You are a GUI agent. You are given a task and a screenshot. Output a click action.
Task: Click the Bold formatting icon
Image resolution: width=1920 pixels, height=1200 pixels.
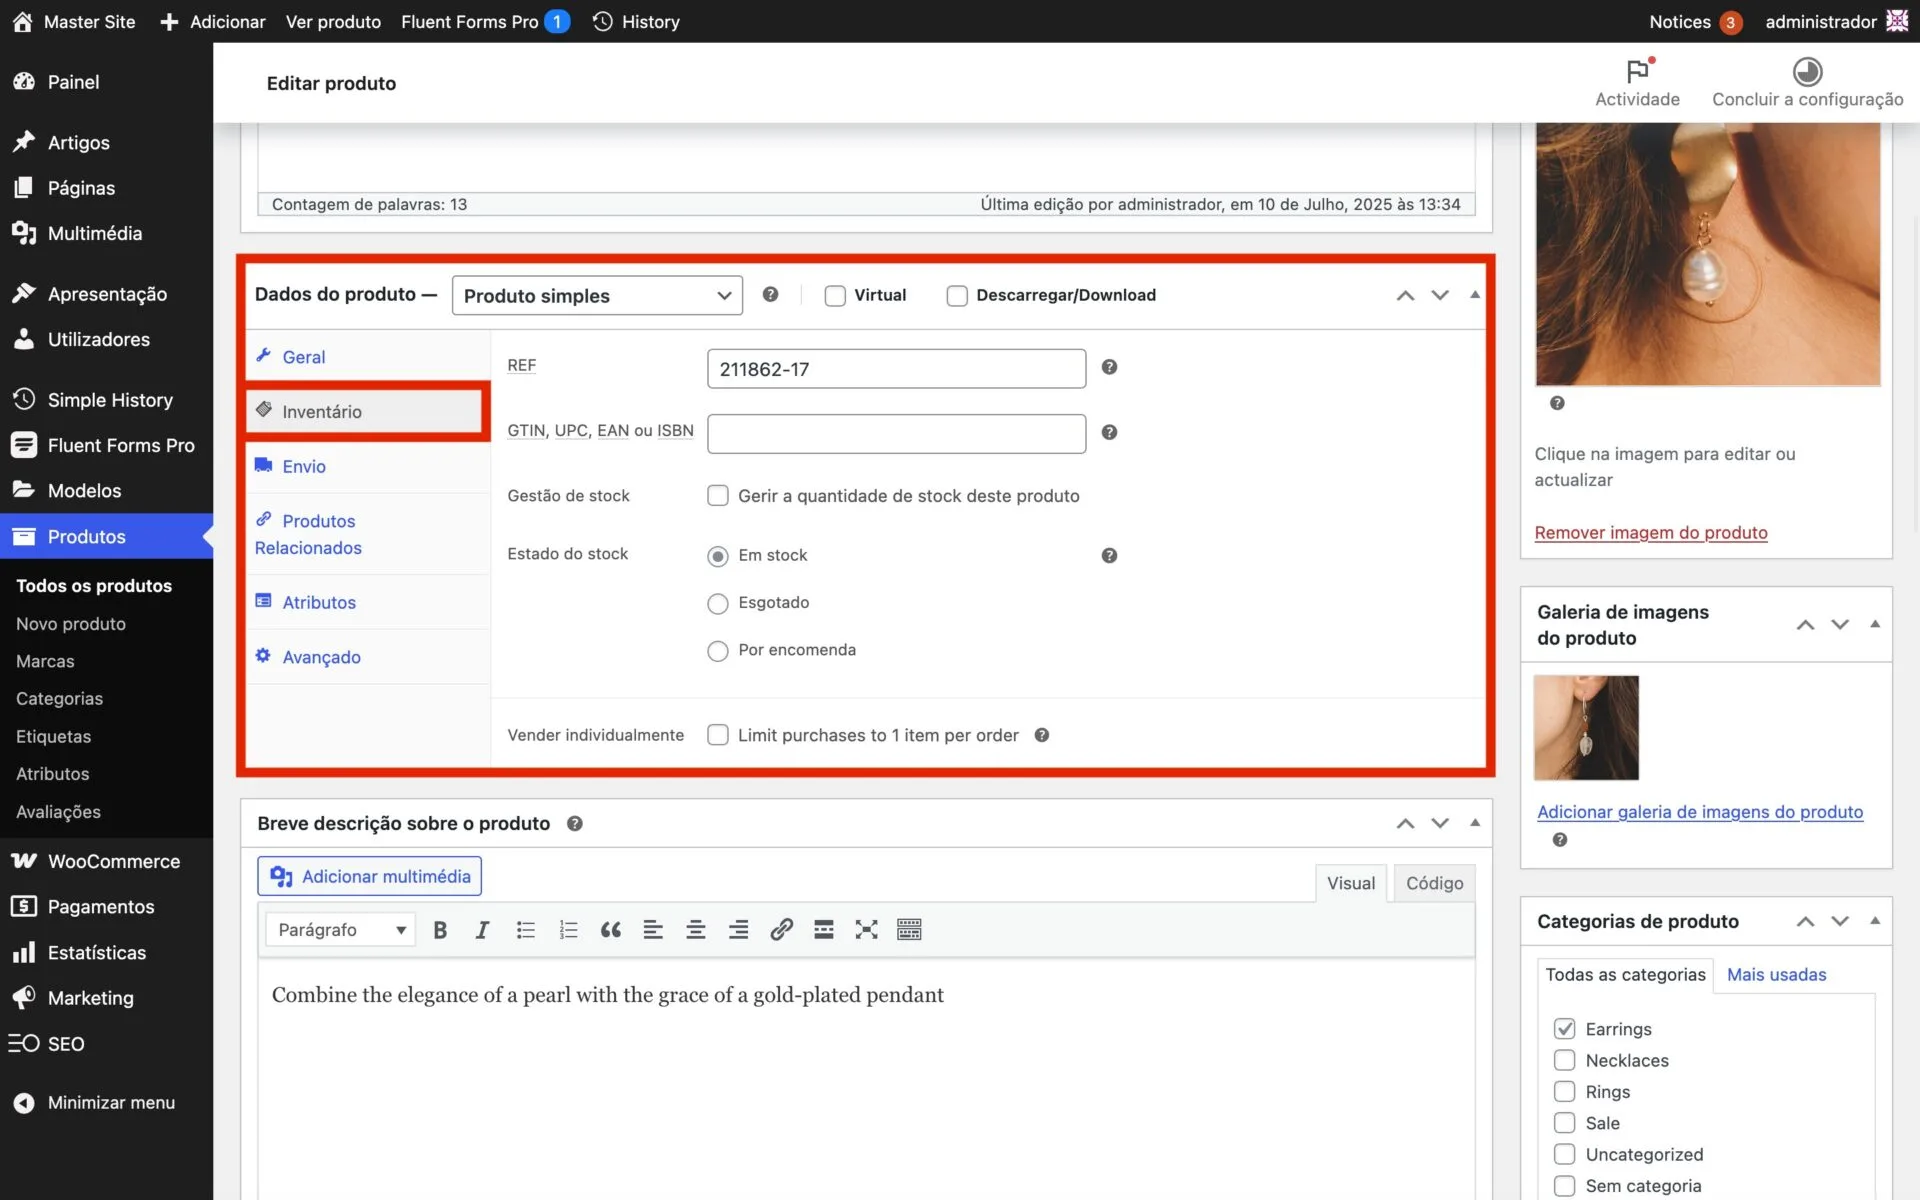(440, 930)
